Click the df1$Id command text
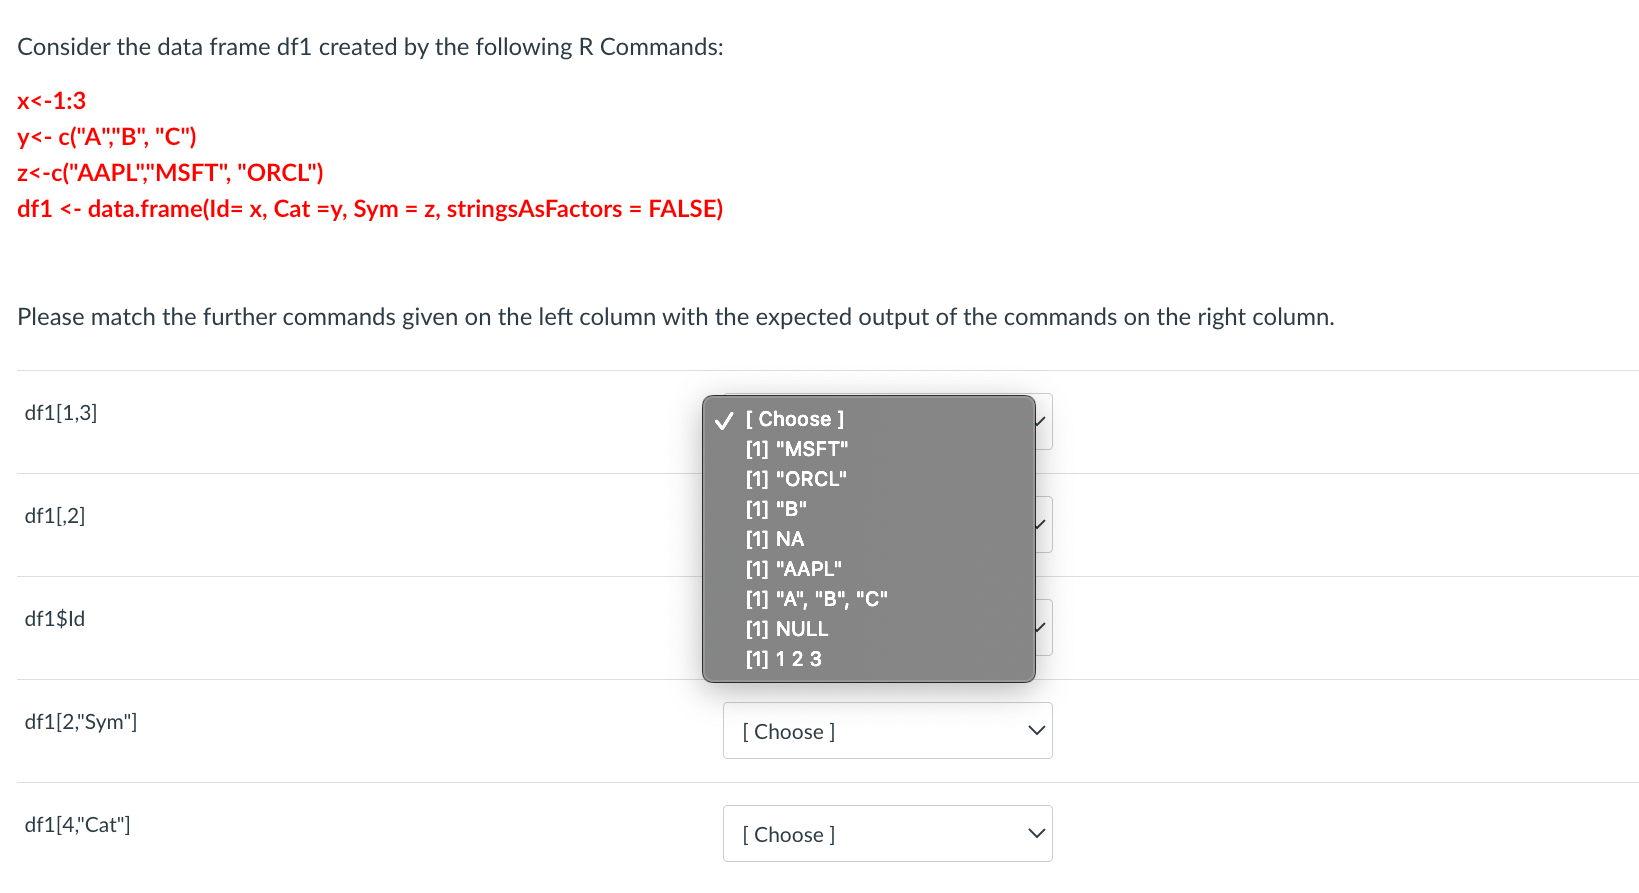This screenshot has height=893, width=1639. (55, 619)
